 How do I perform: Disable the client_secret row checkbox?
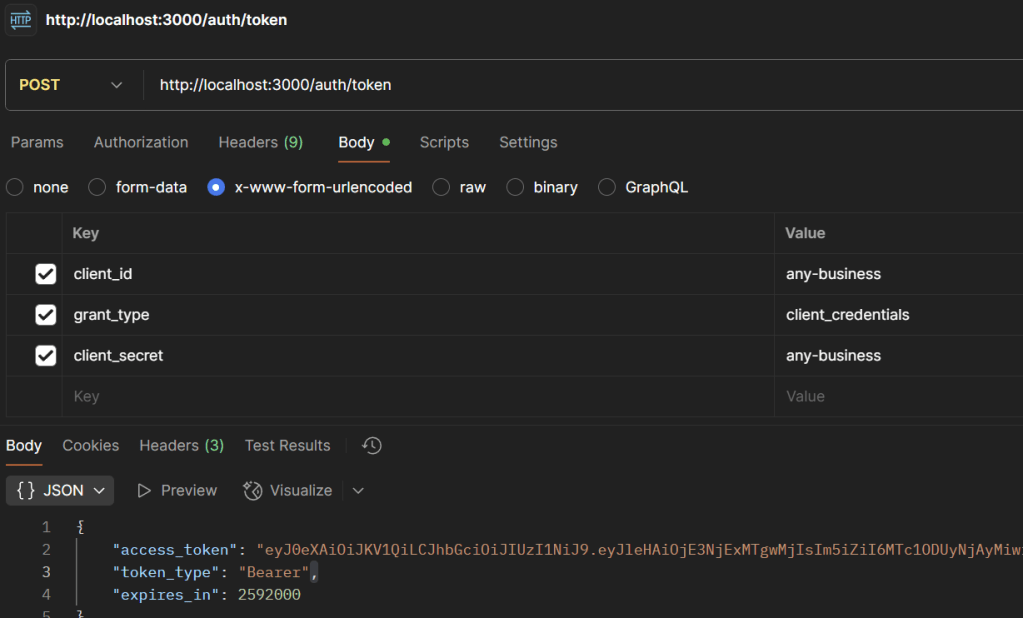(x=45, y=356)
